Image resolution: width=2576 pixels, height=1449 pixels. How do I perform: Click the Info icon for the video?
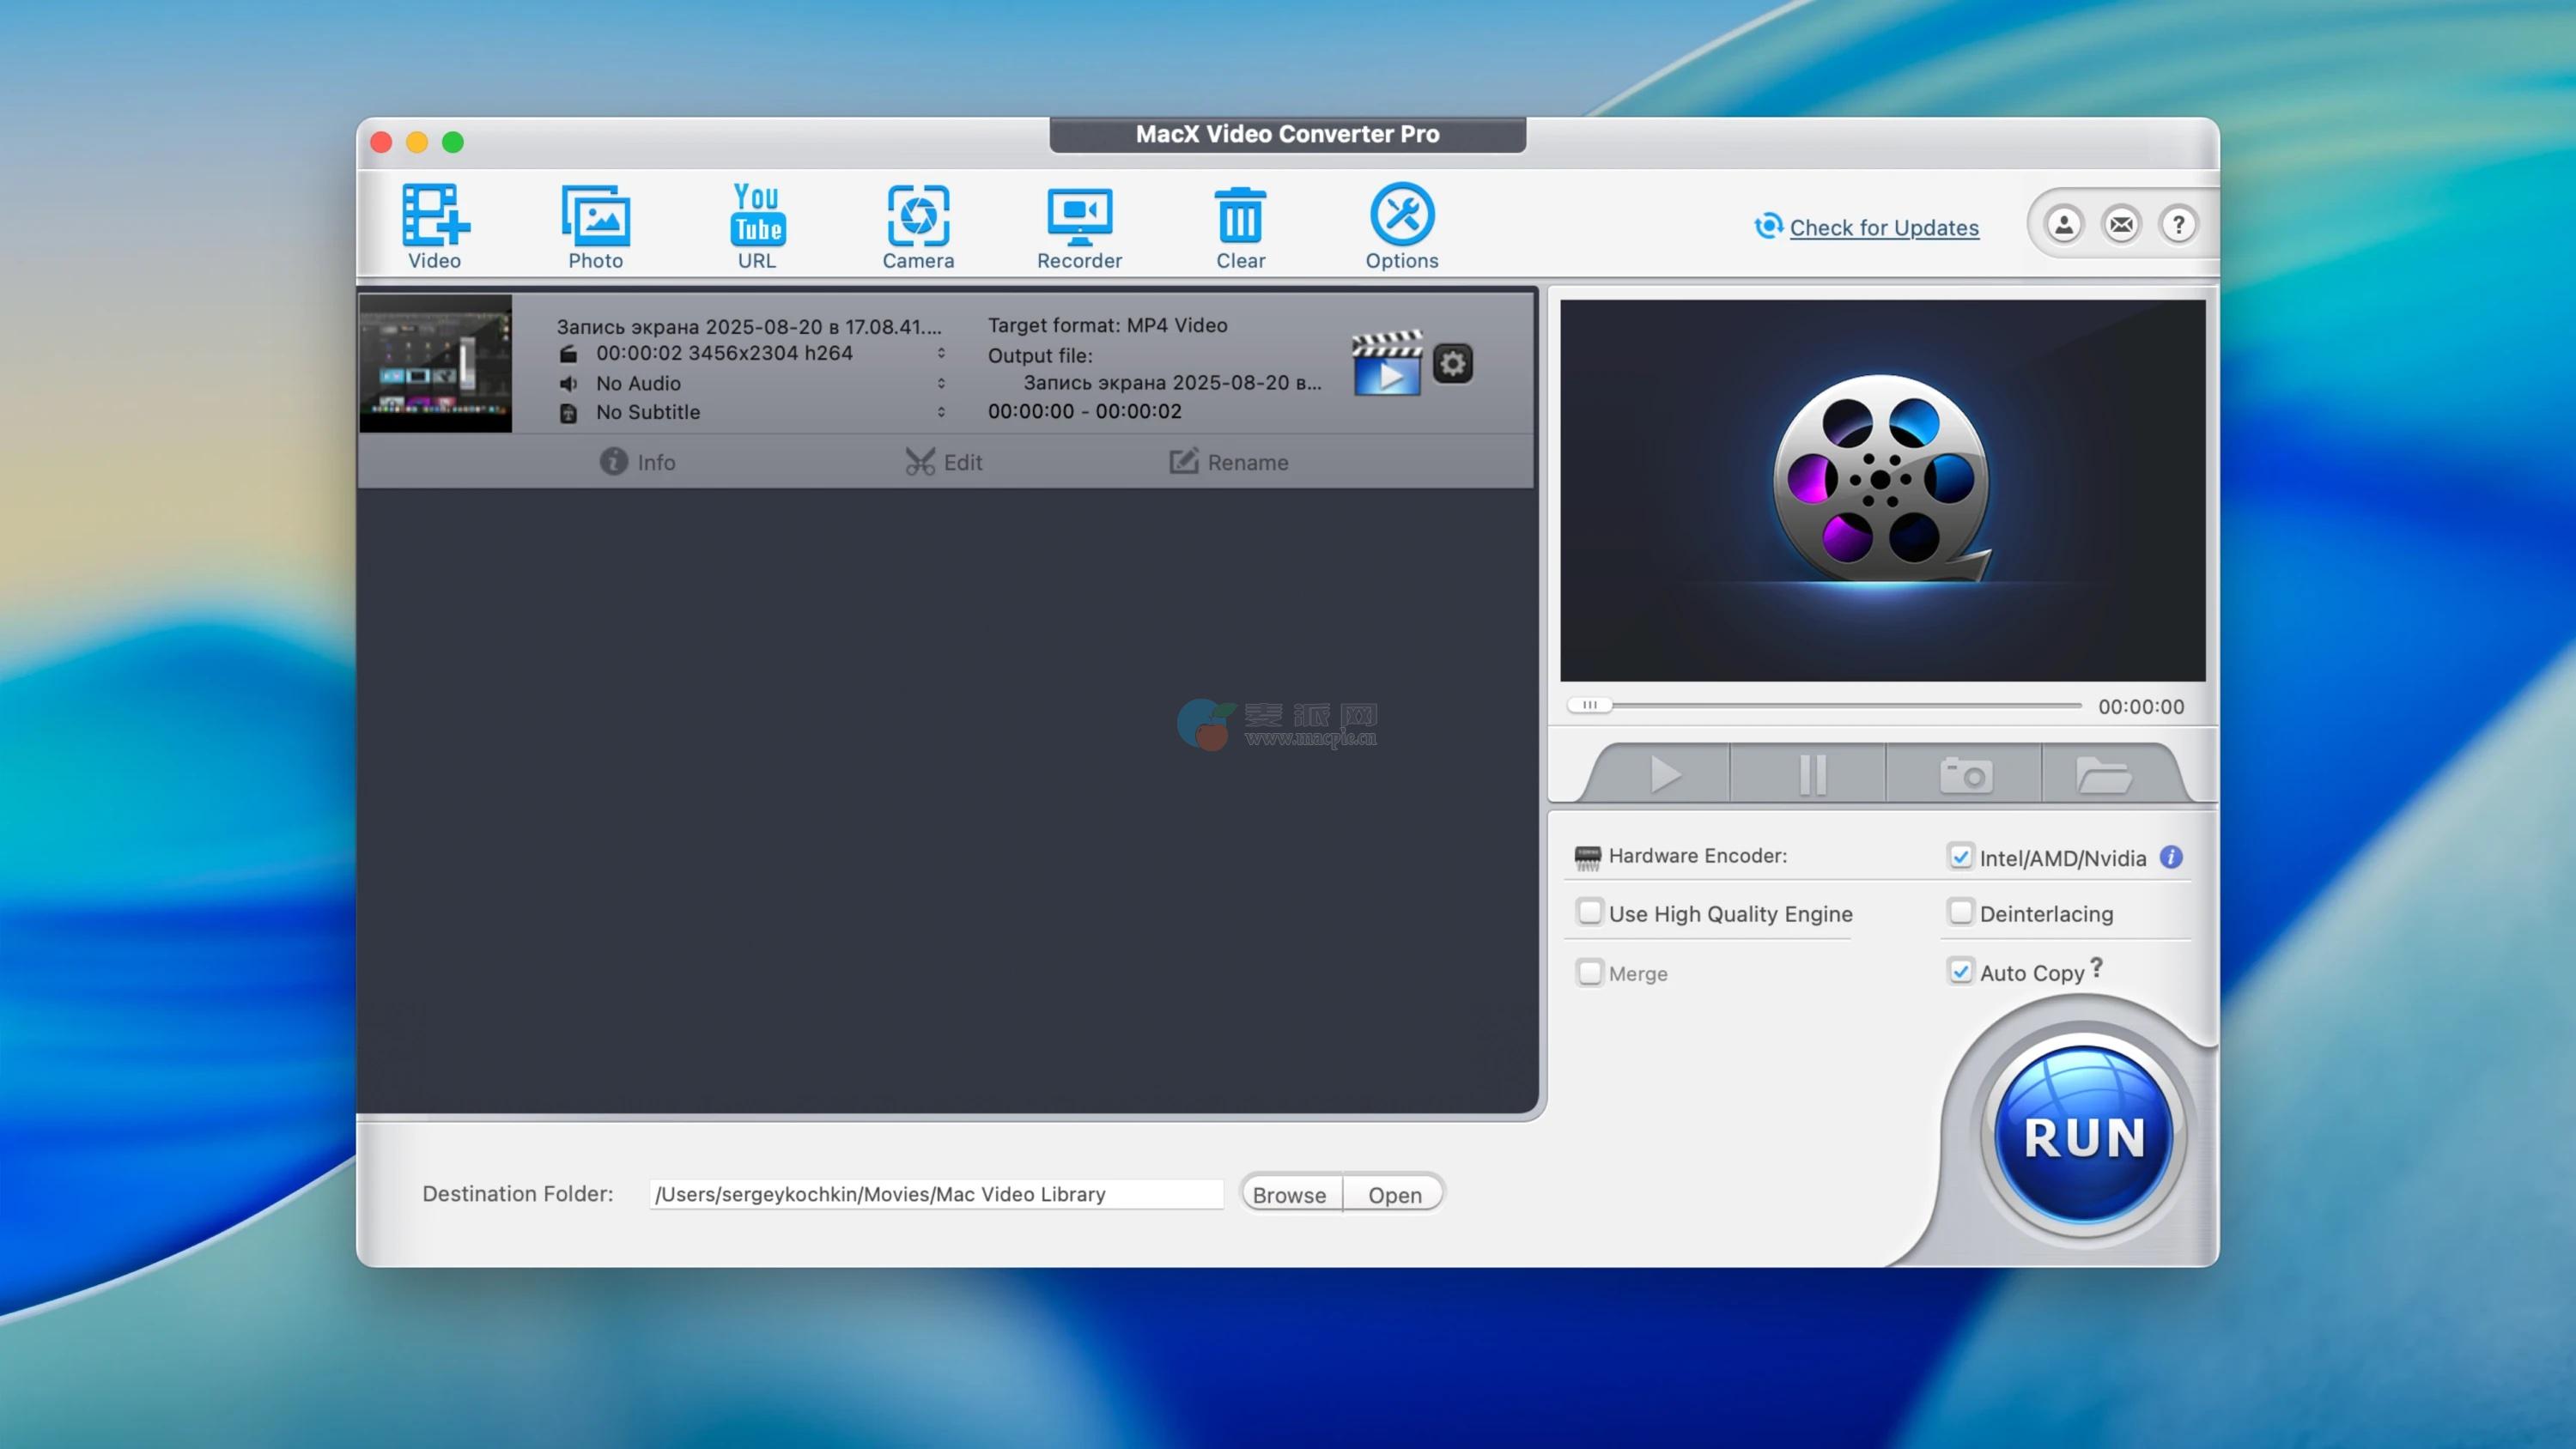point(613,461)
